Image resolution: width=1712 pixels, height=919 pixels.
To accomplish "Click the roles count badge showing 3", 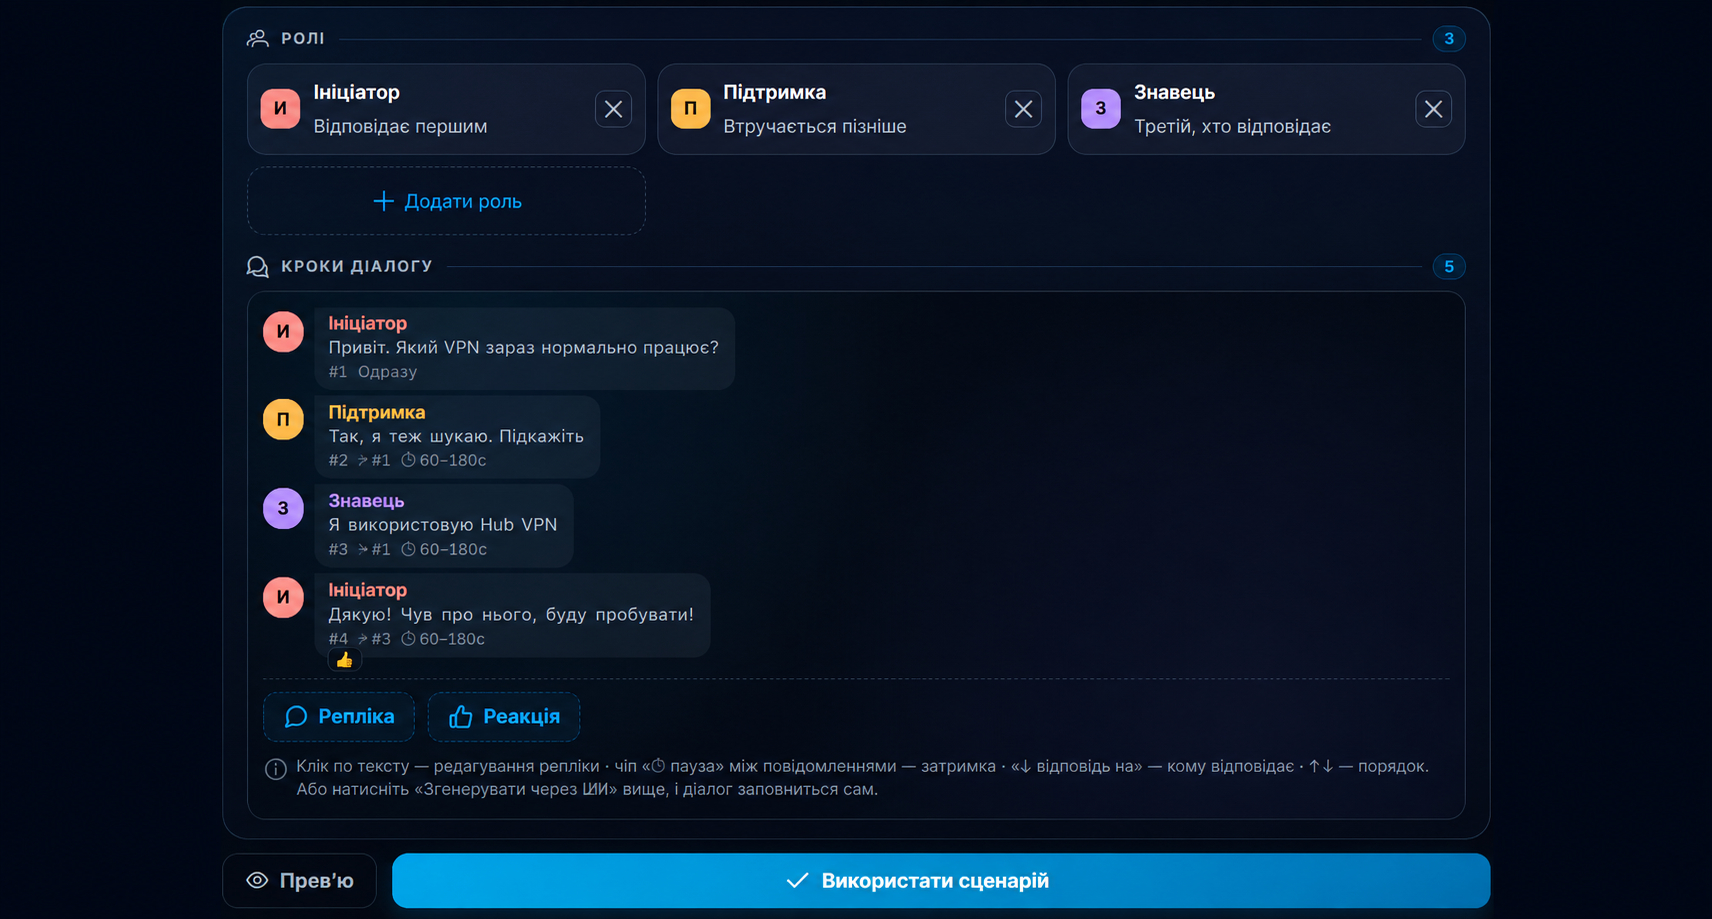I will 1449,38.
